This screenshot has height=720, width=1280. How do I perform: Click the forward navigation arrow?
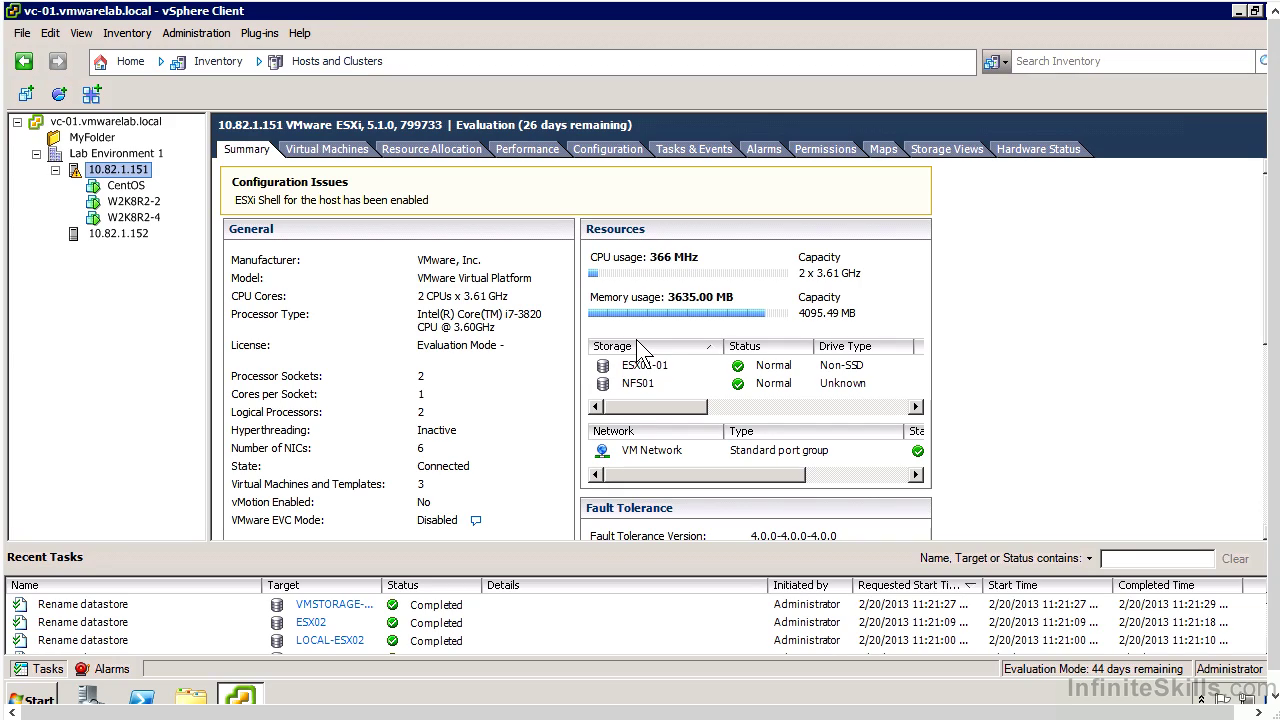click(x=58, y=61)
